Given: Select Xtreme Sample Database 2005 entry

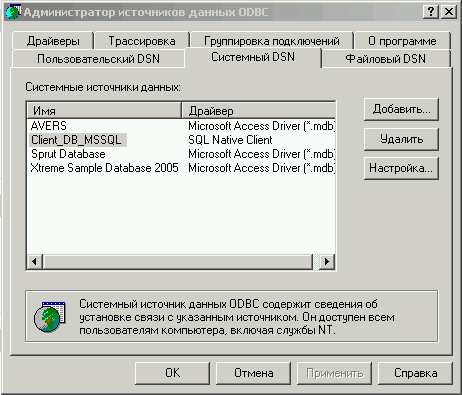Looking at the screenshot, I should [x=105, y=168].
